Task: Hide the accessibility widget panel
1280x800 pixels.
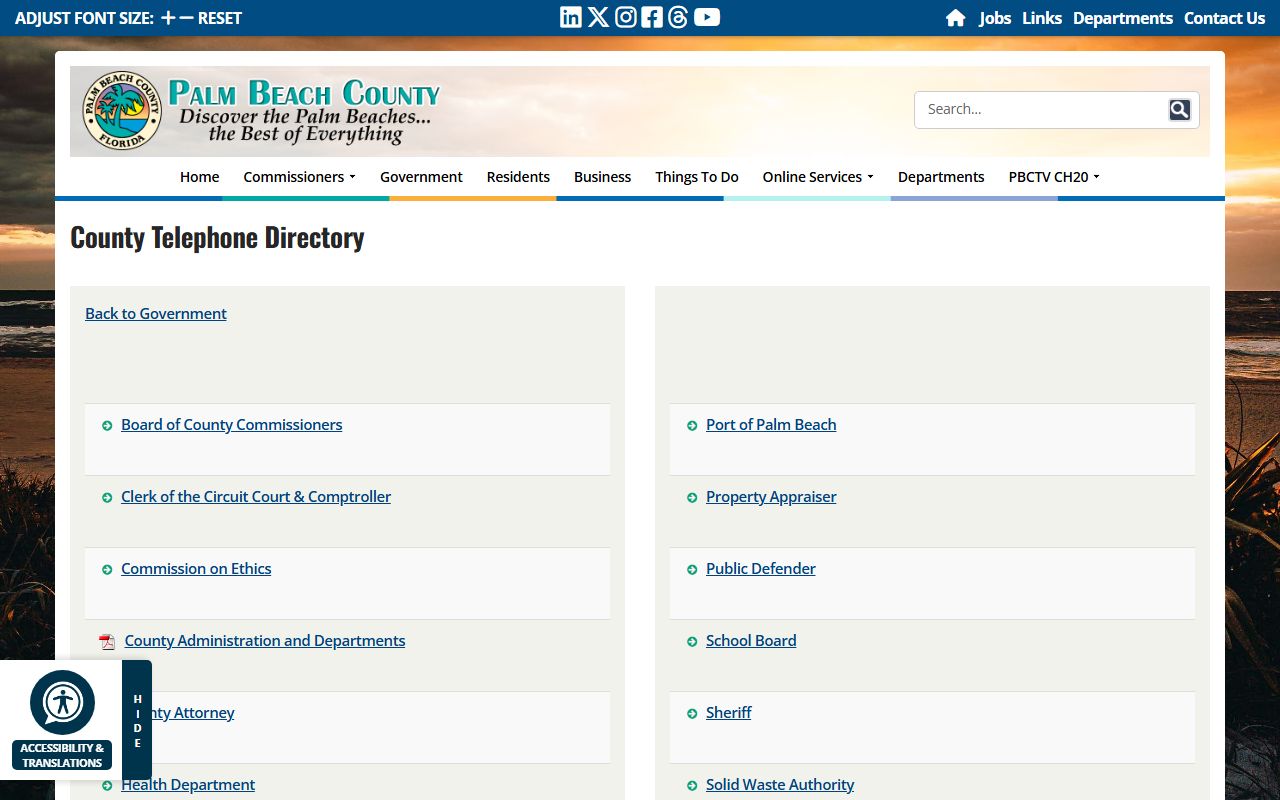Action: (x=137, y=720)
